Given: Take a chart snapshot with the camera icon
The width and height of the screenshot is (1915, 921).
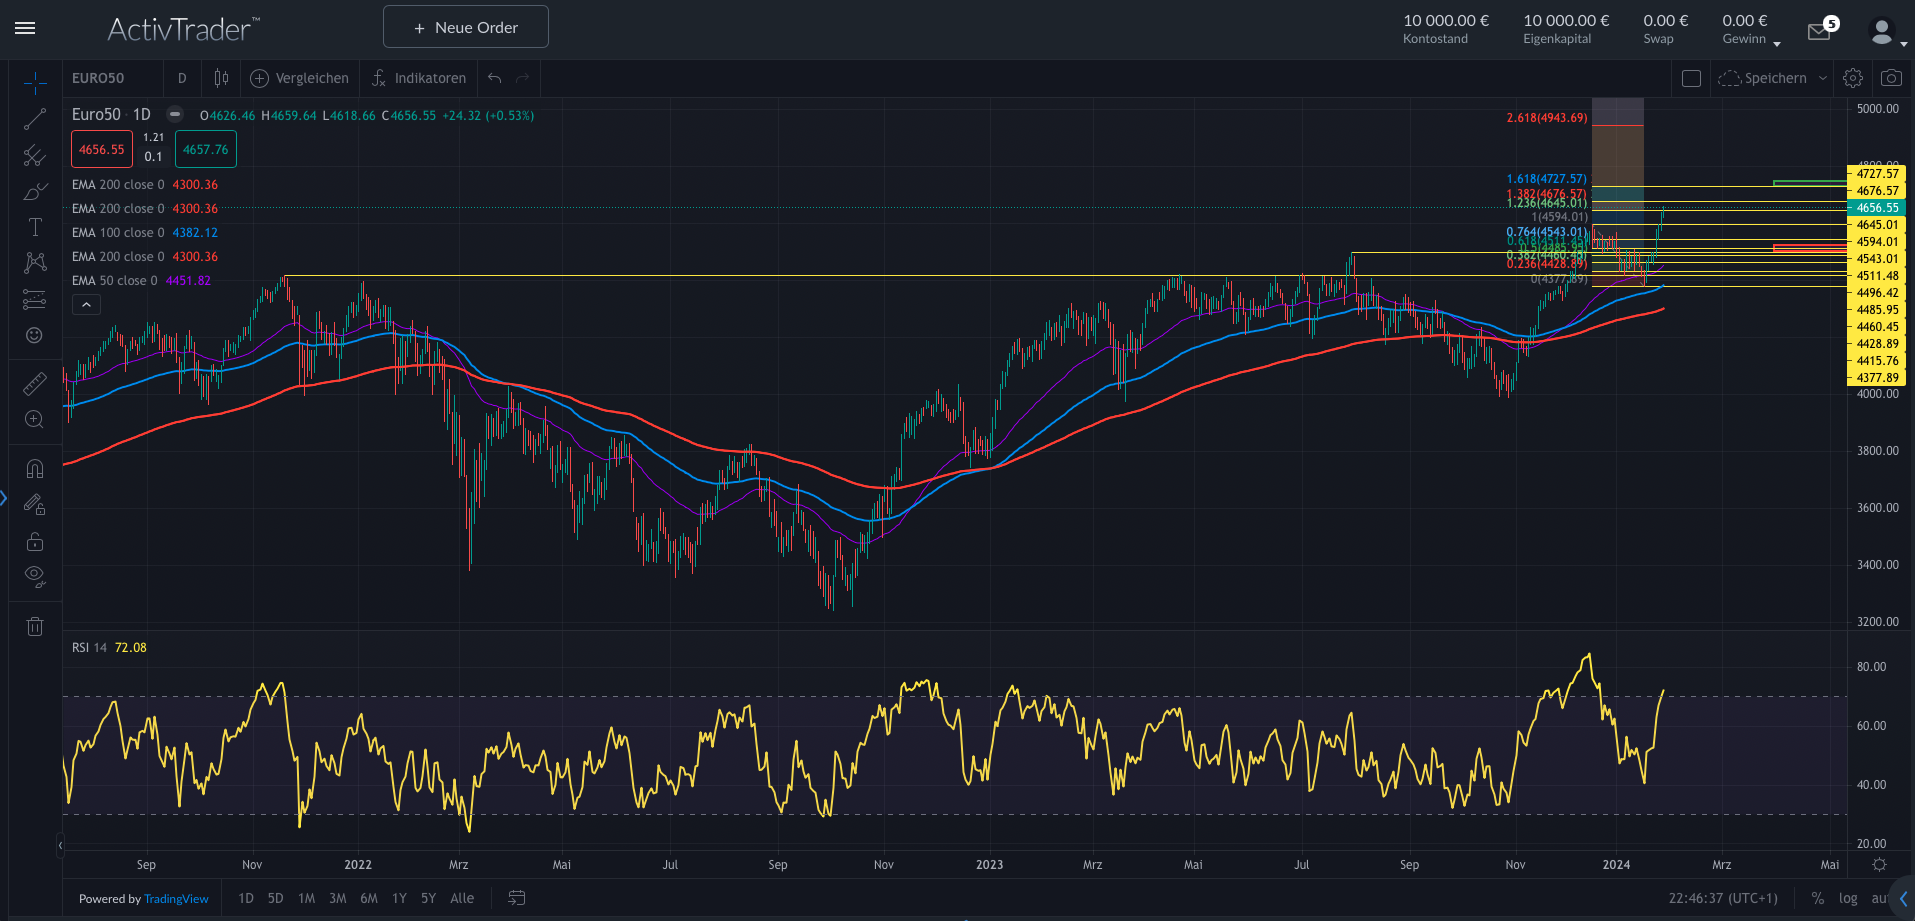Looking at the screenshot, I should (x=1891, y=77).
